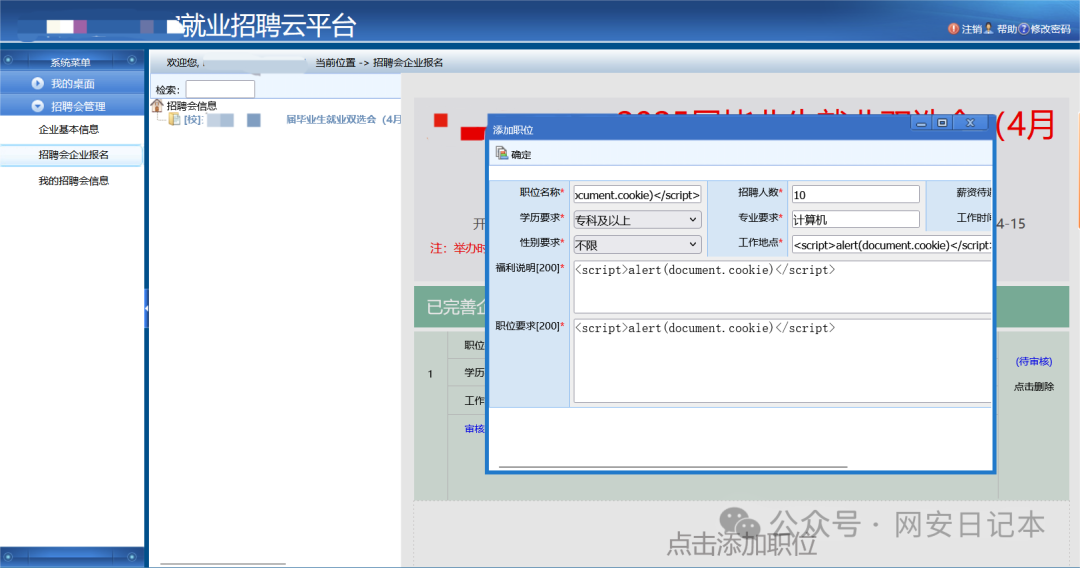This screenshot has height=568, width=1080.
Task: Maximize the 添加职位 dialog
Action: [942, 123]
